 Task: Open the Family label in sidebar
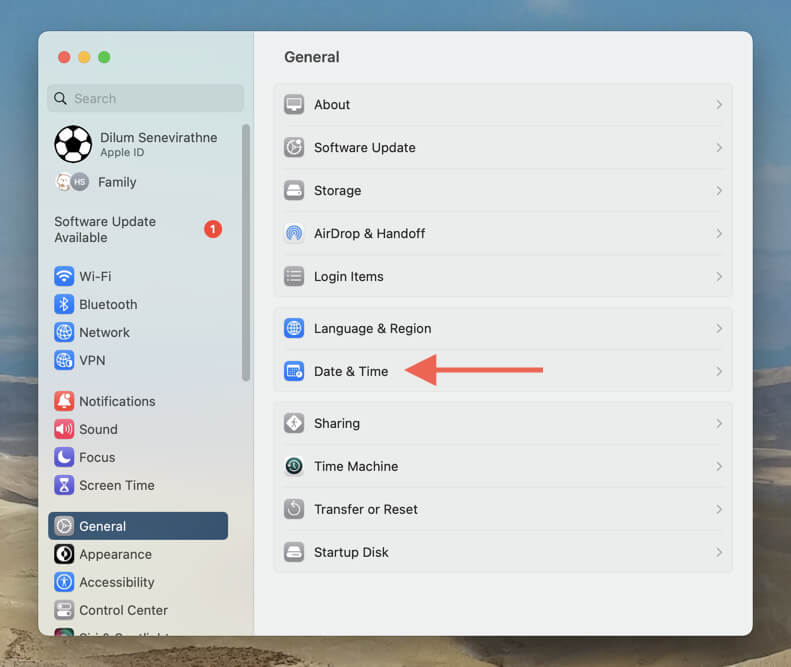[117, 182]
